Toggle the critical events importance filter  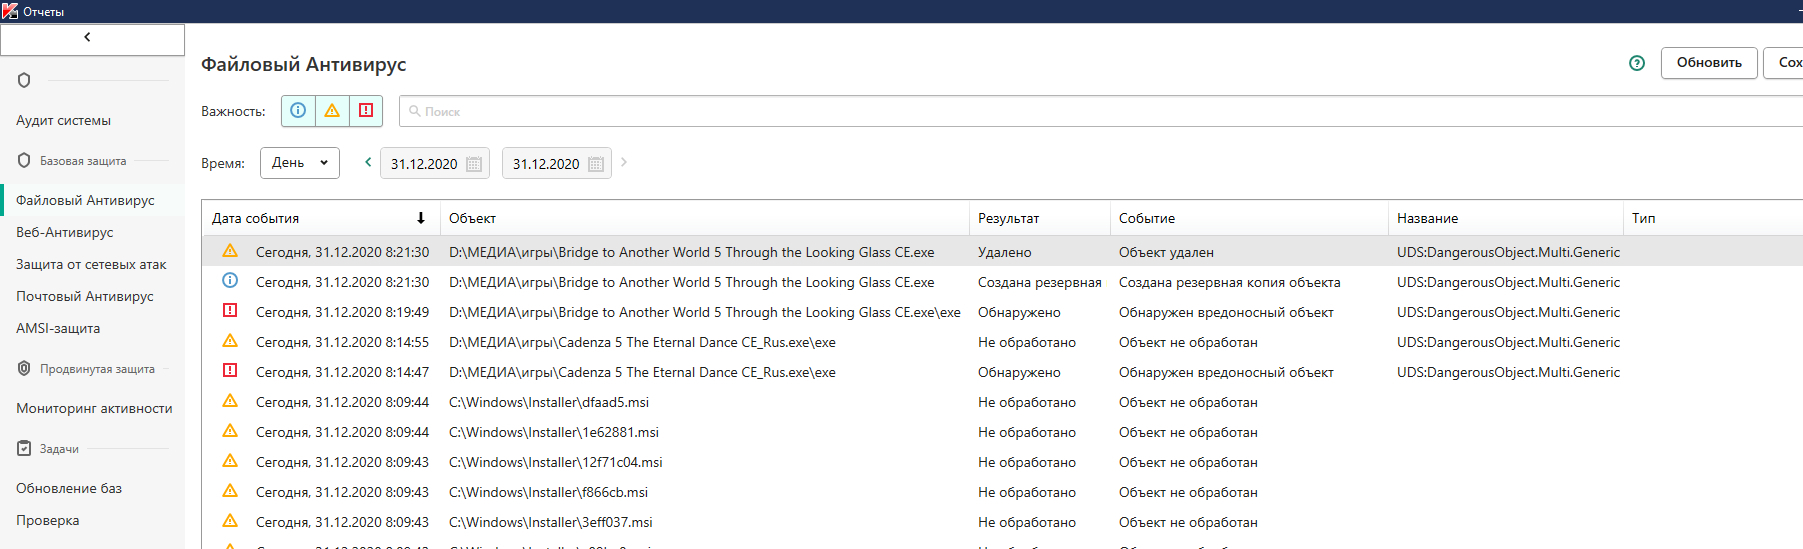click(x=366, y=111)
